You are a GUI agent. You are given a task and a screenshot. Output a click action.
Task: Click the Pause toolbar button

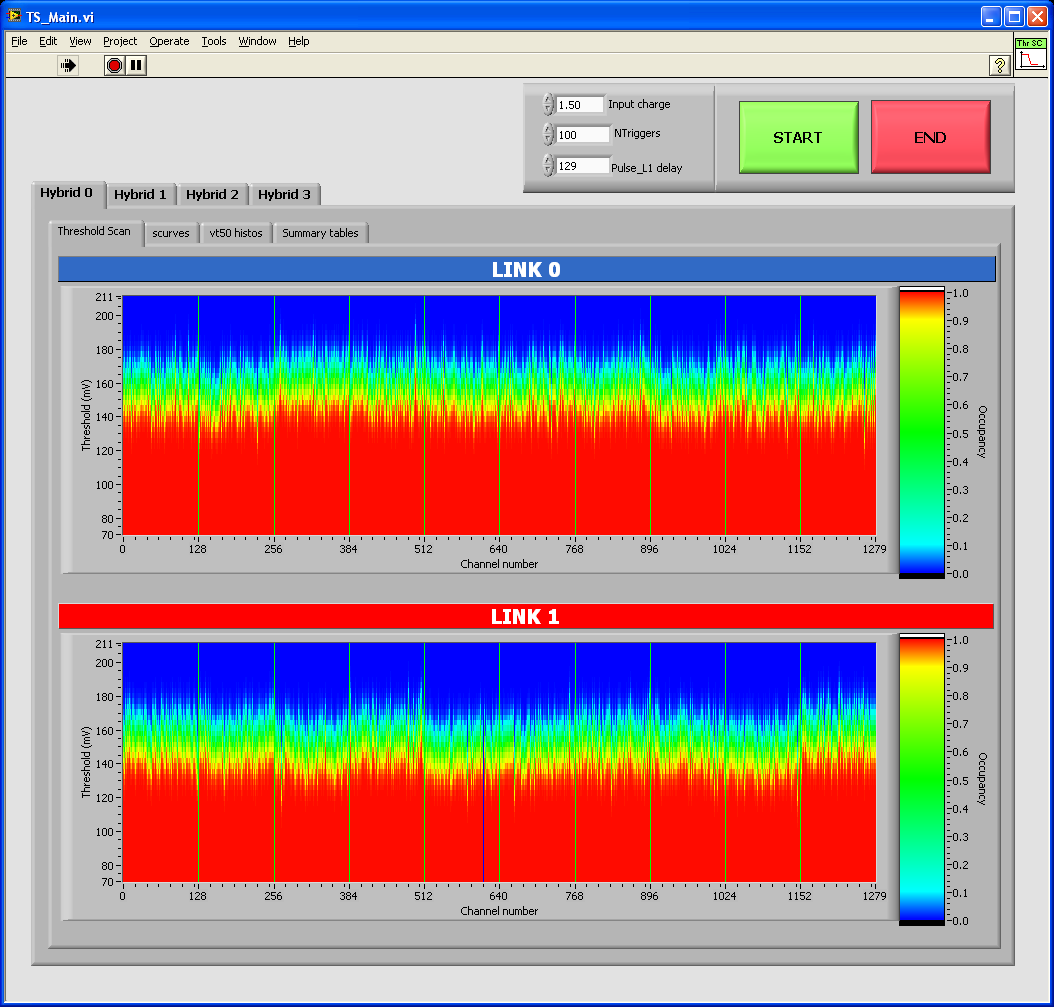point(137,65)
